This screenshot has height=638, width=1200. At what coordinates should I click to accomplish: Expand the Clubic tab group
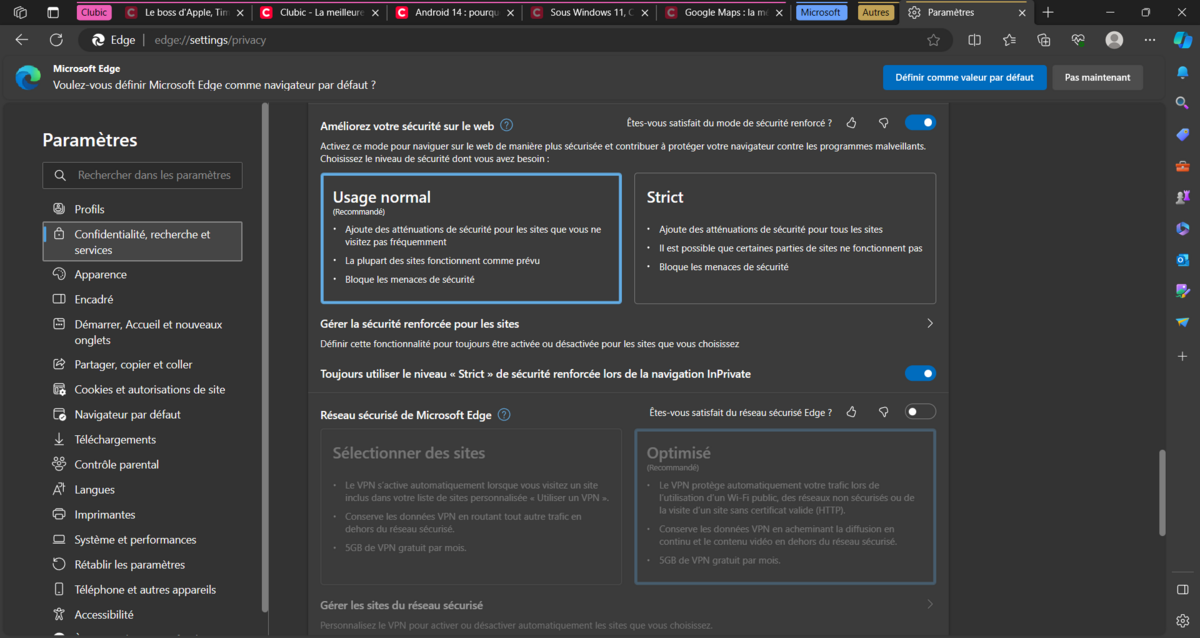(x=94, y=13)
